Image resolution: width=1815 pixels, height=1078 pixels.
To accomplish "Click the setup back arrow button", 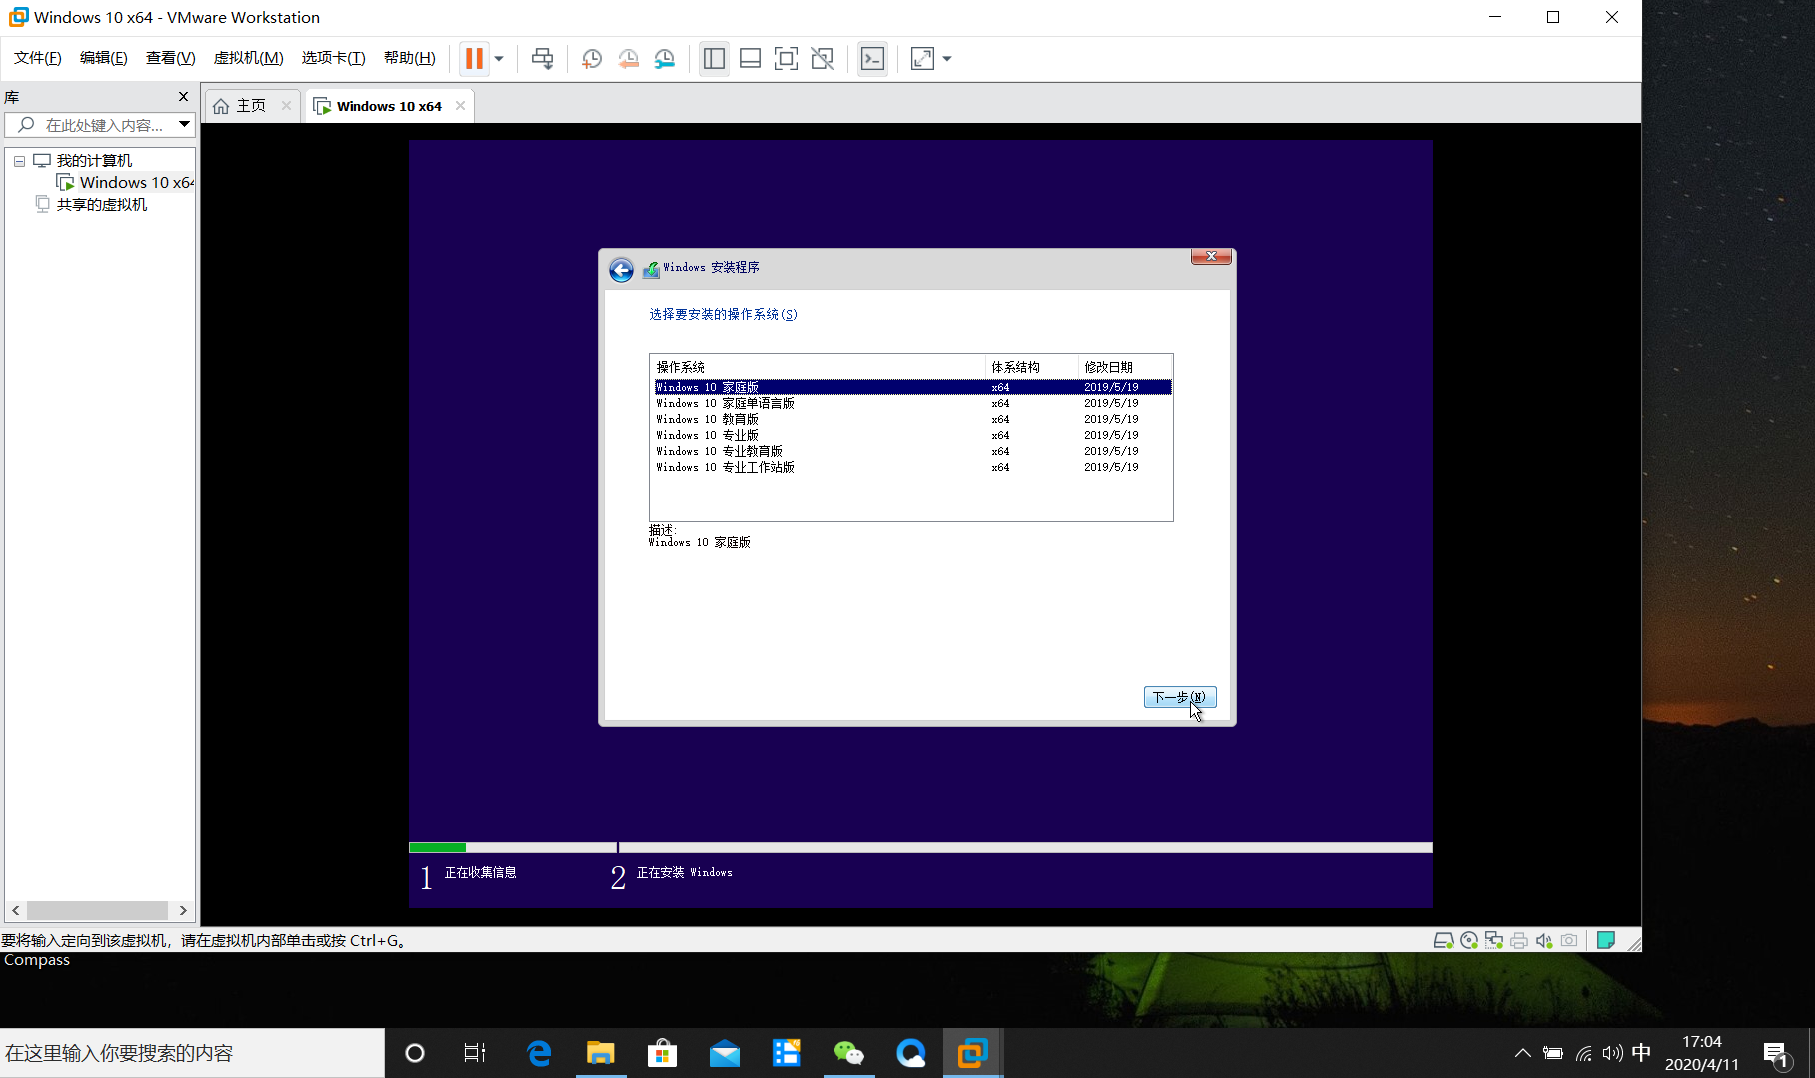I will [621, 270].
